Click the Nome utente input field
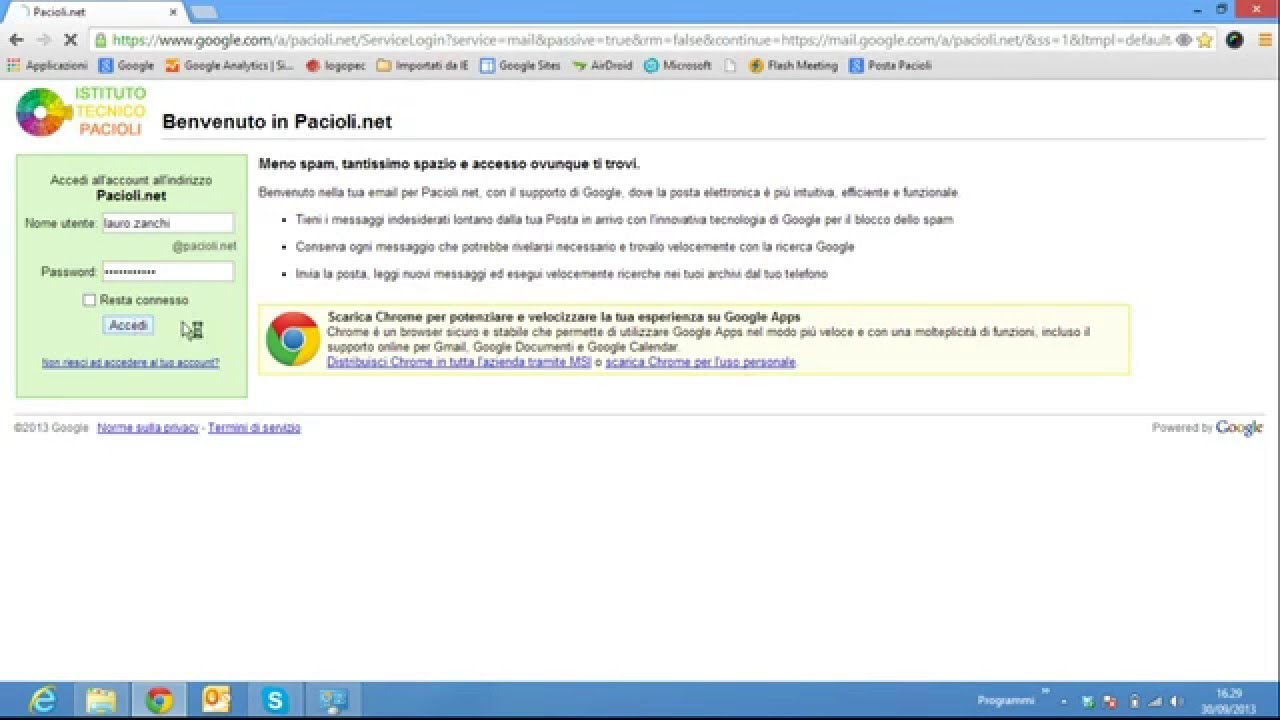Screen dimensions: 1280x720 coord(168,223)
